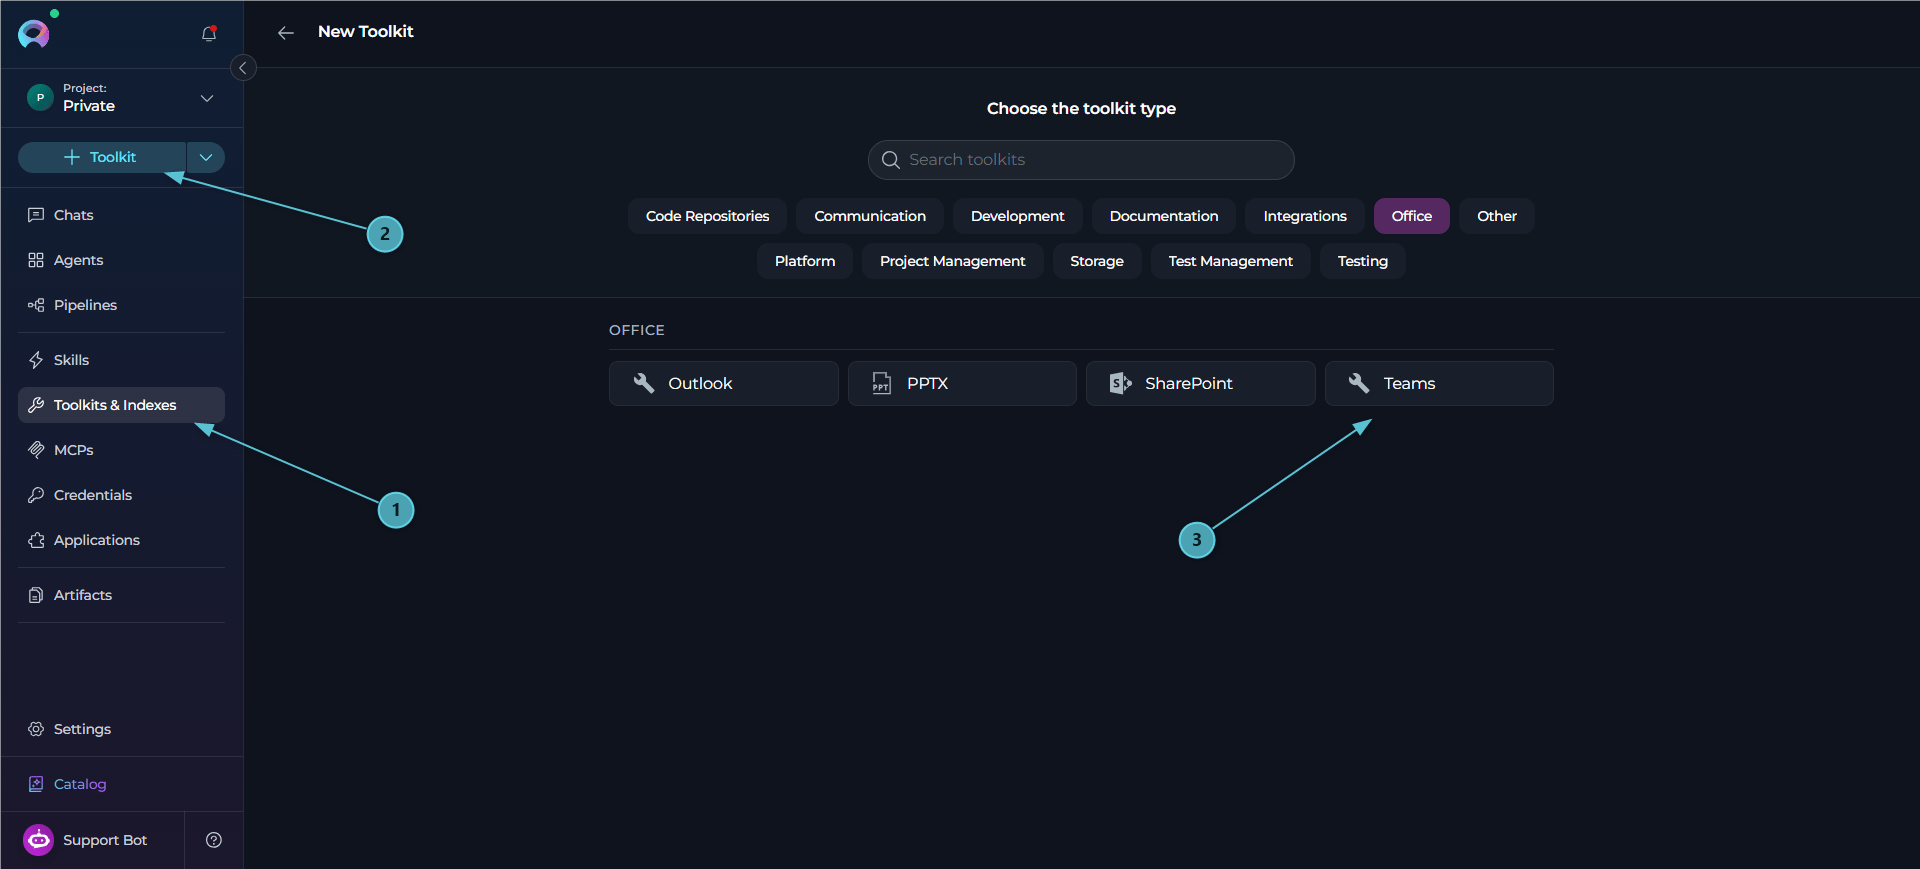Open Support Bot
This screenshot has height=869, width=1920.
click(92, 840)
